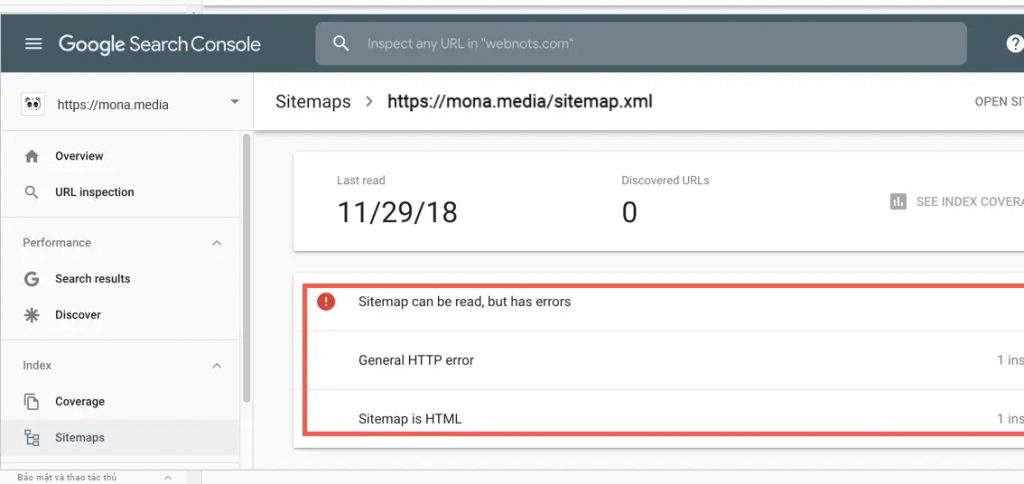
Task: Open URL inspection in sidebar
Action: [94, 192]
